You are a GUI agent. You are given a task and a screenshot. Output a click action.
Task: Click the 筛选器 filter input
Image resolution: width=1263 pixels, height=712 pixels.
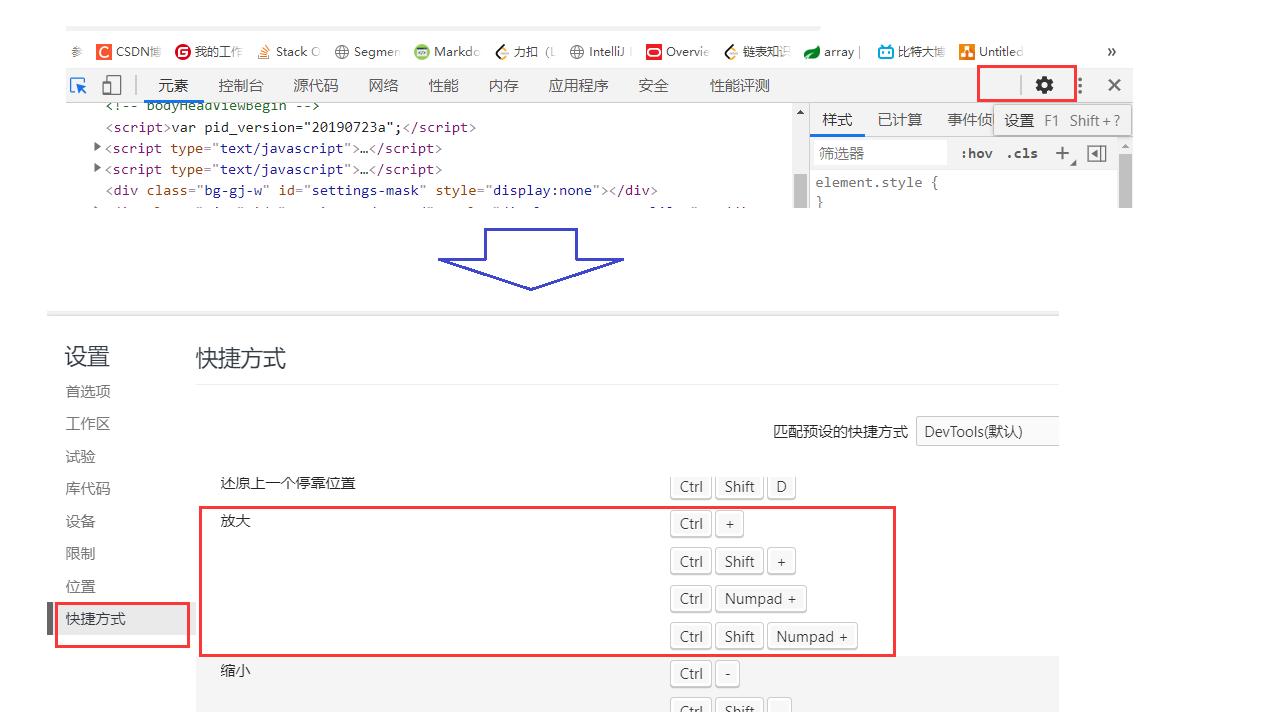point(880,153)
